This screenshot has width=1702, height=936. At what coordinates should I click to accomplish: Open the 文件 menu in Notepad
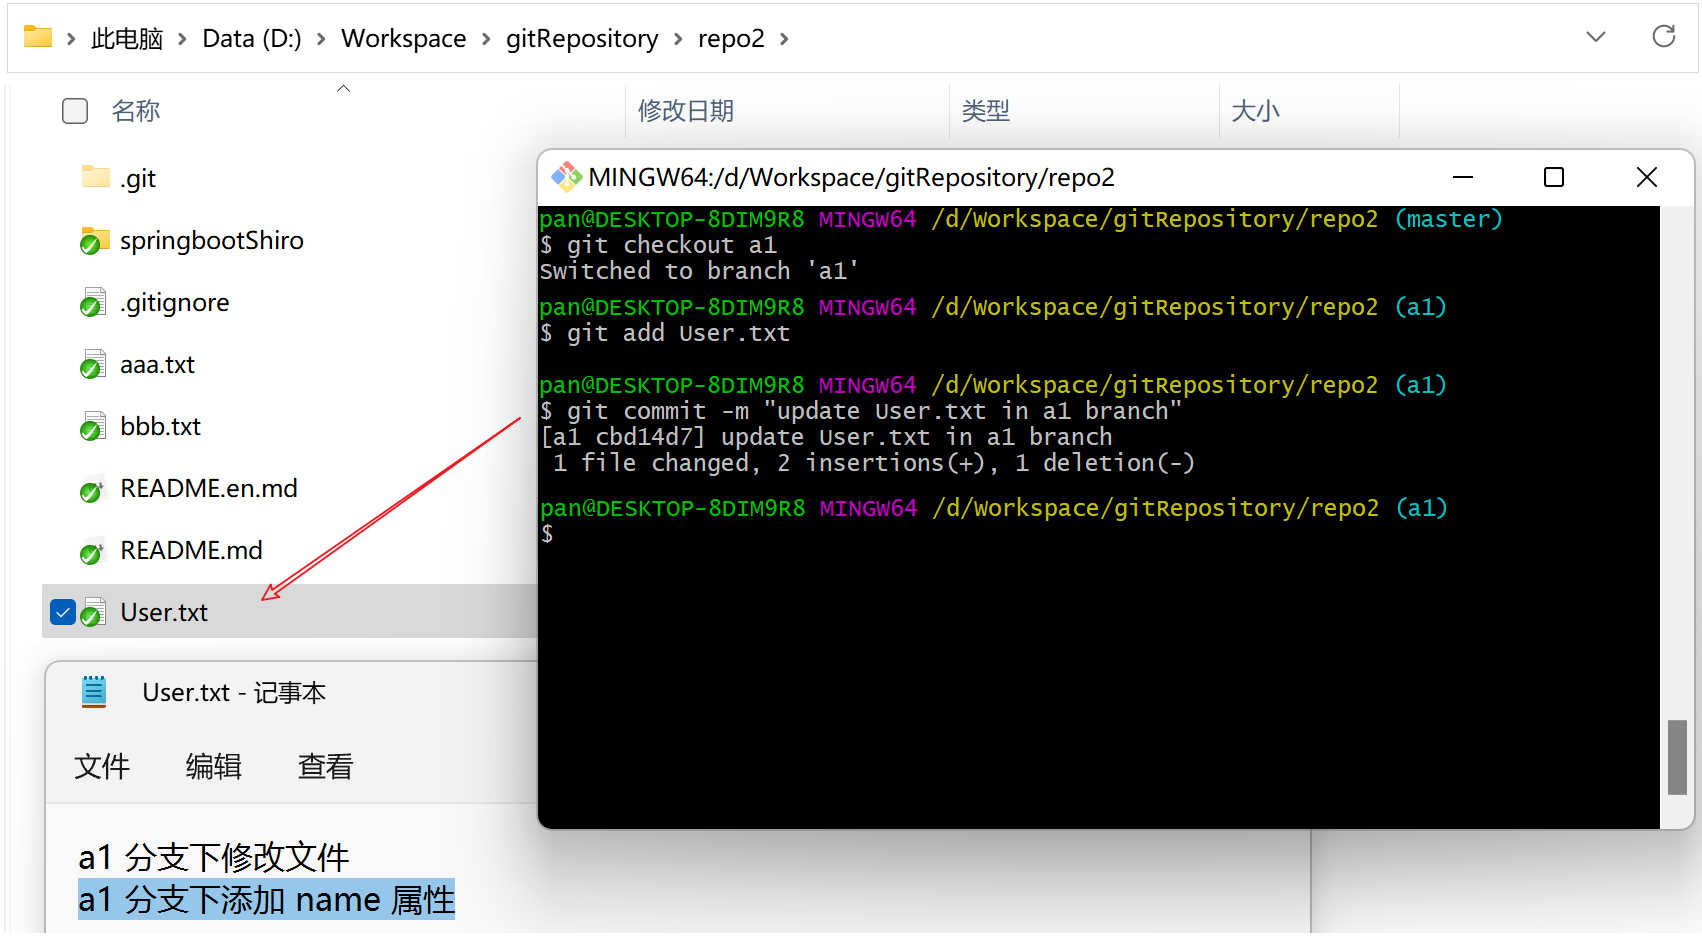[x=102, y=766]
